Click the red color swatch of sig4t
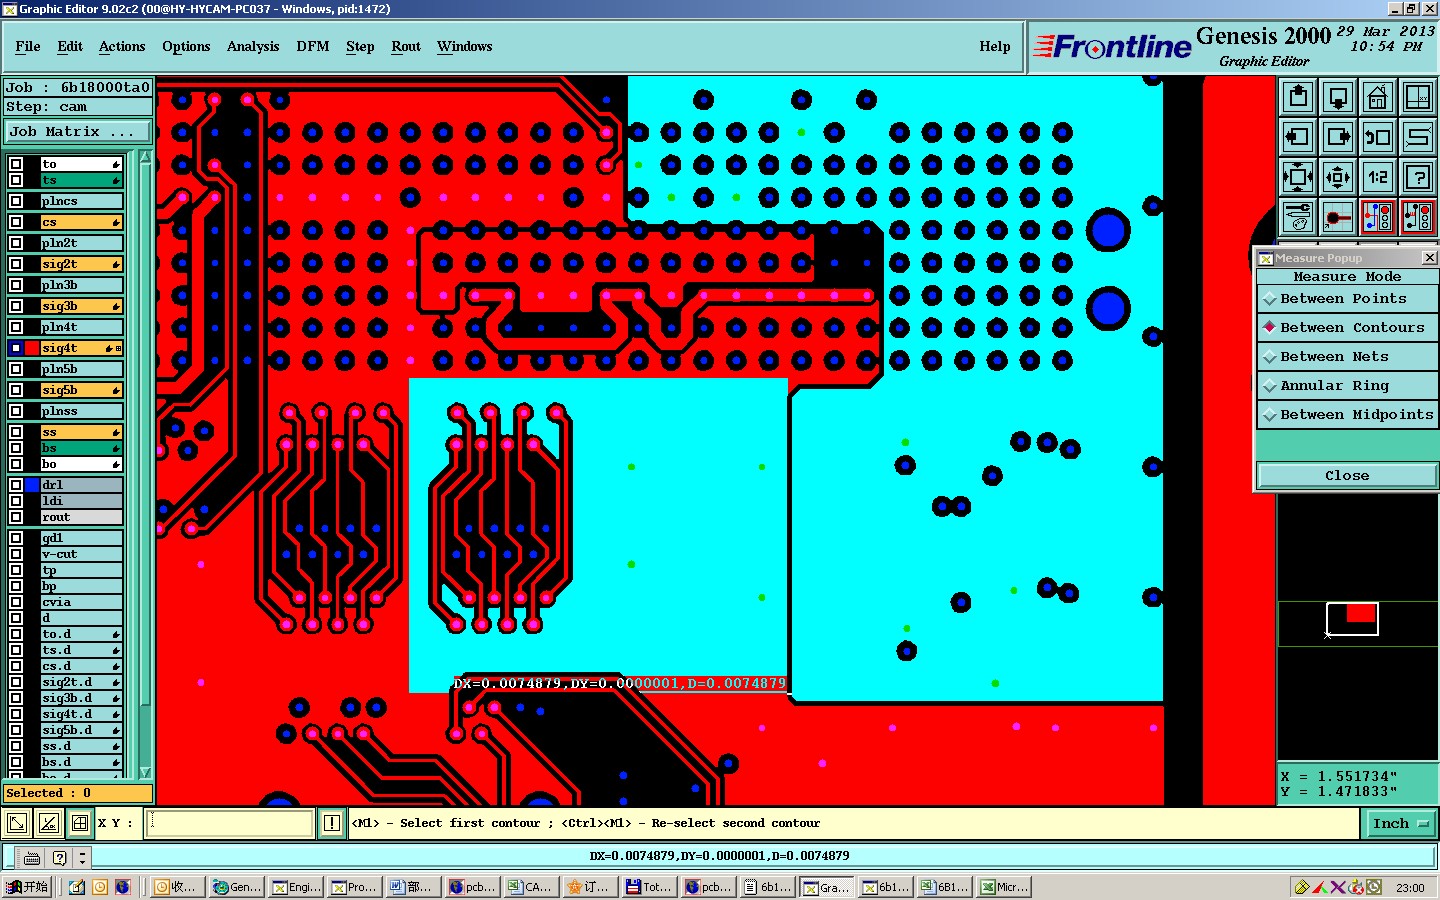 (32, 348)
